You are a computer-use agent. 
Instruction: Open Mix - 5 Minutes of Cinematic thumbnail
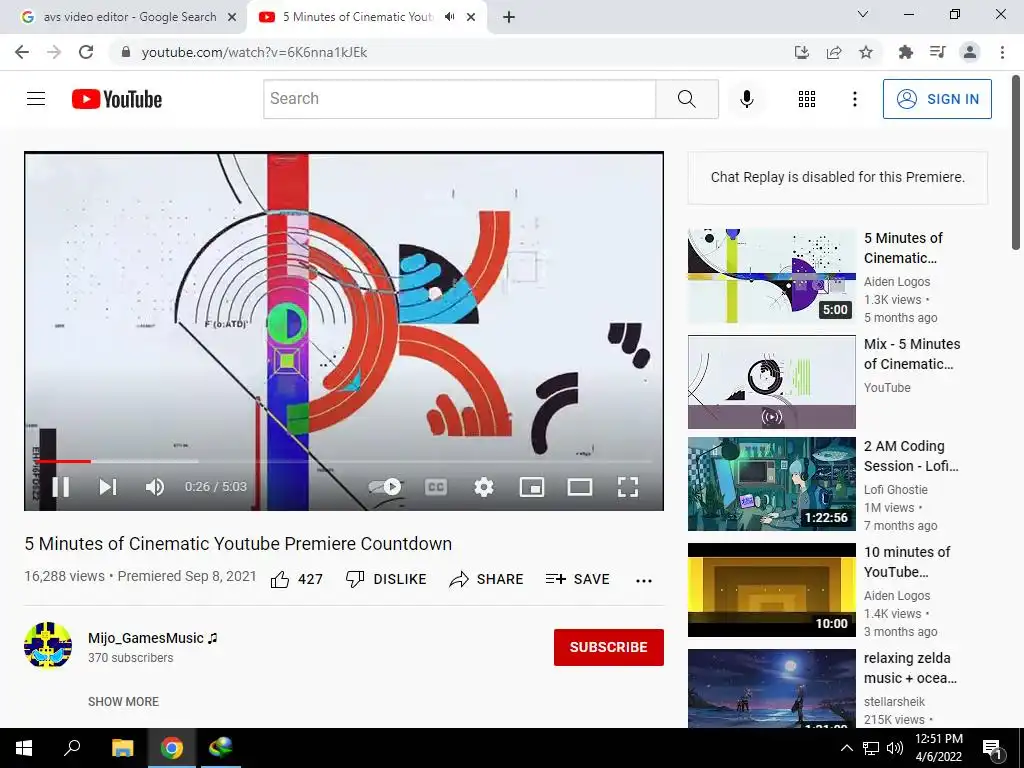[771, 382]
